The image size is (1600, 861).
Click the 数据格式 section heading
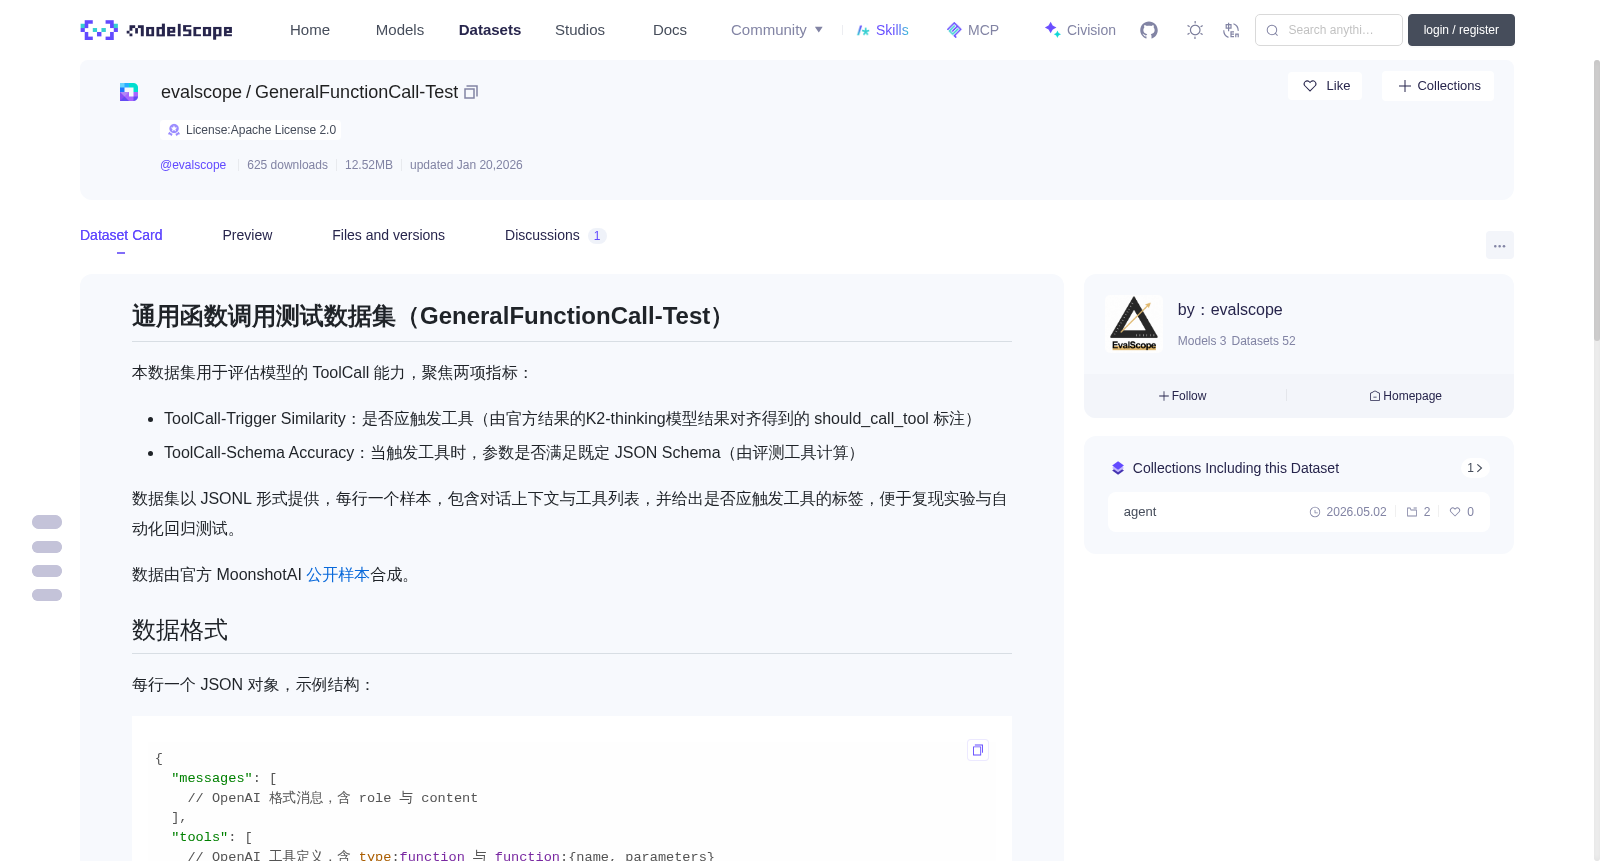tap(180, 630)
